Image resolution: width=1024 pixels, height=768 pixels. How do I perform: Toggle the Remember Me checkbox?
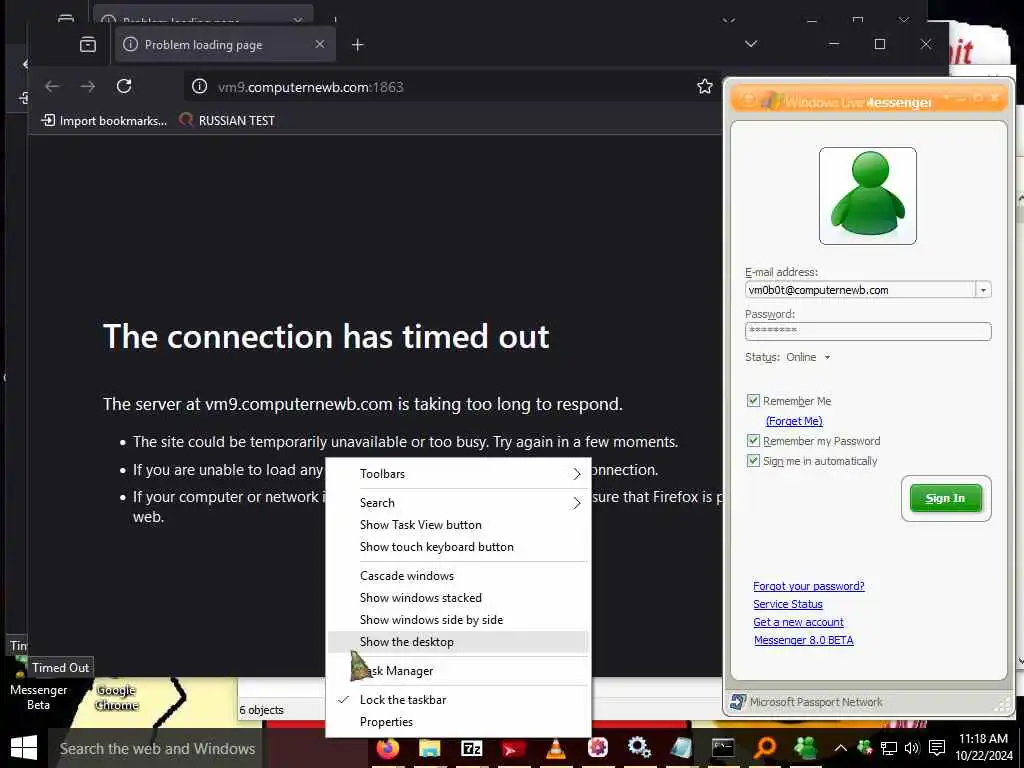point(753,400)
